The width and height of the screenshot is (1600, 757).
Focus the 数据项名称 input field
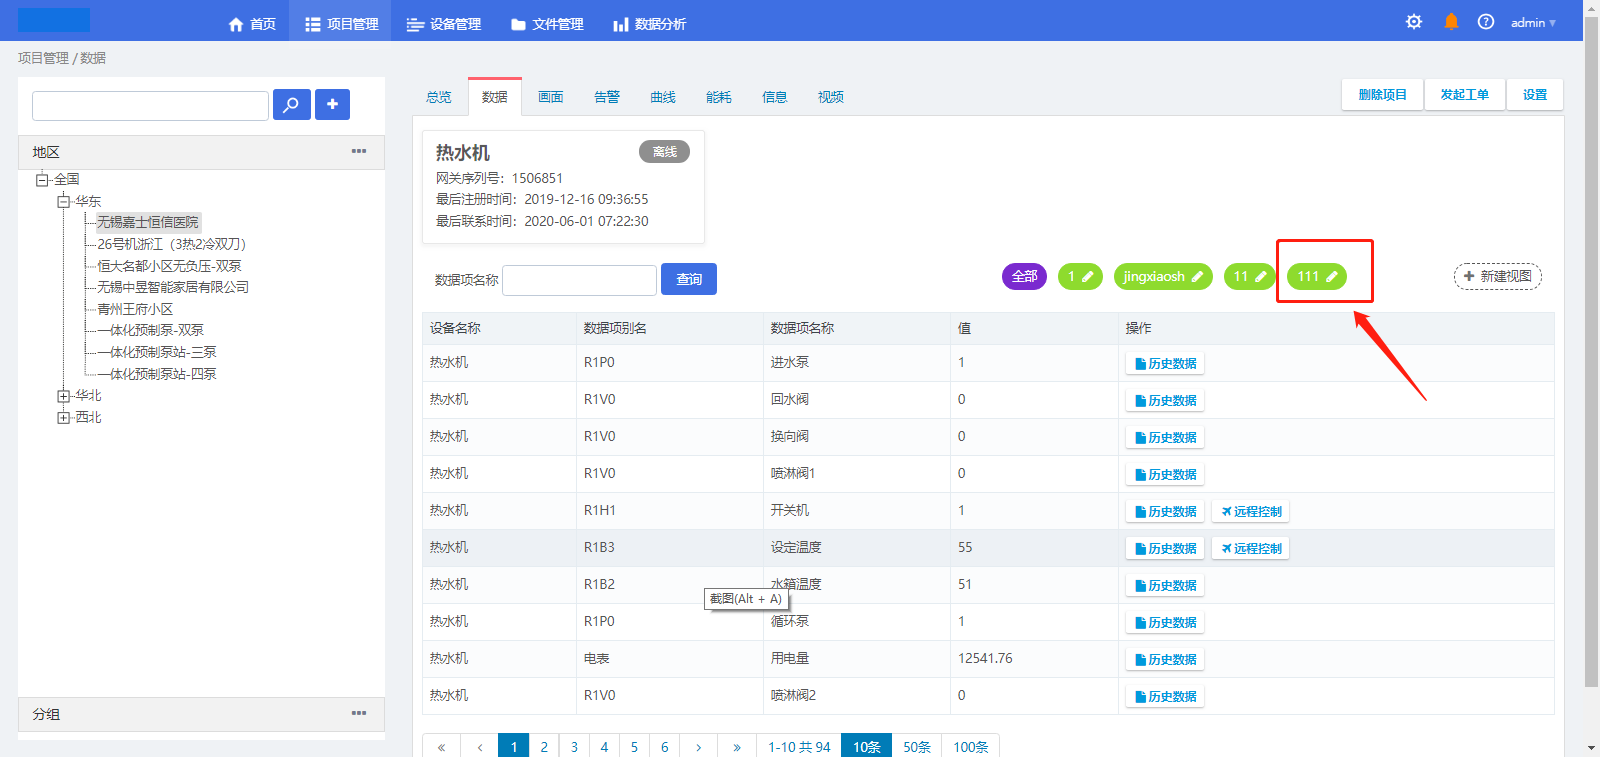point(580,280)
